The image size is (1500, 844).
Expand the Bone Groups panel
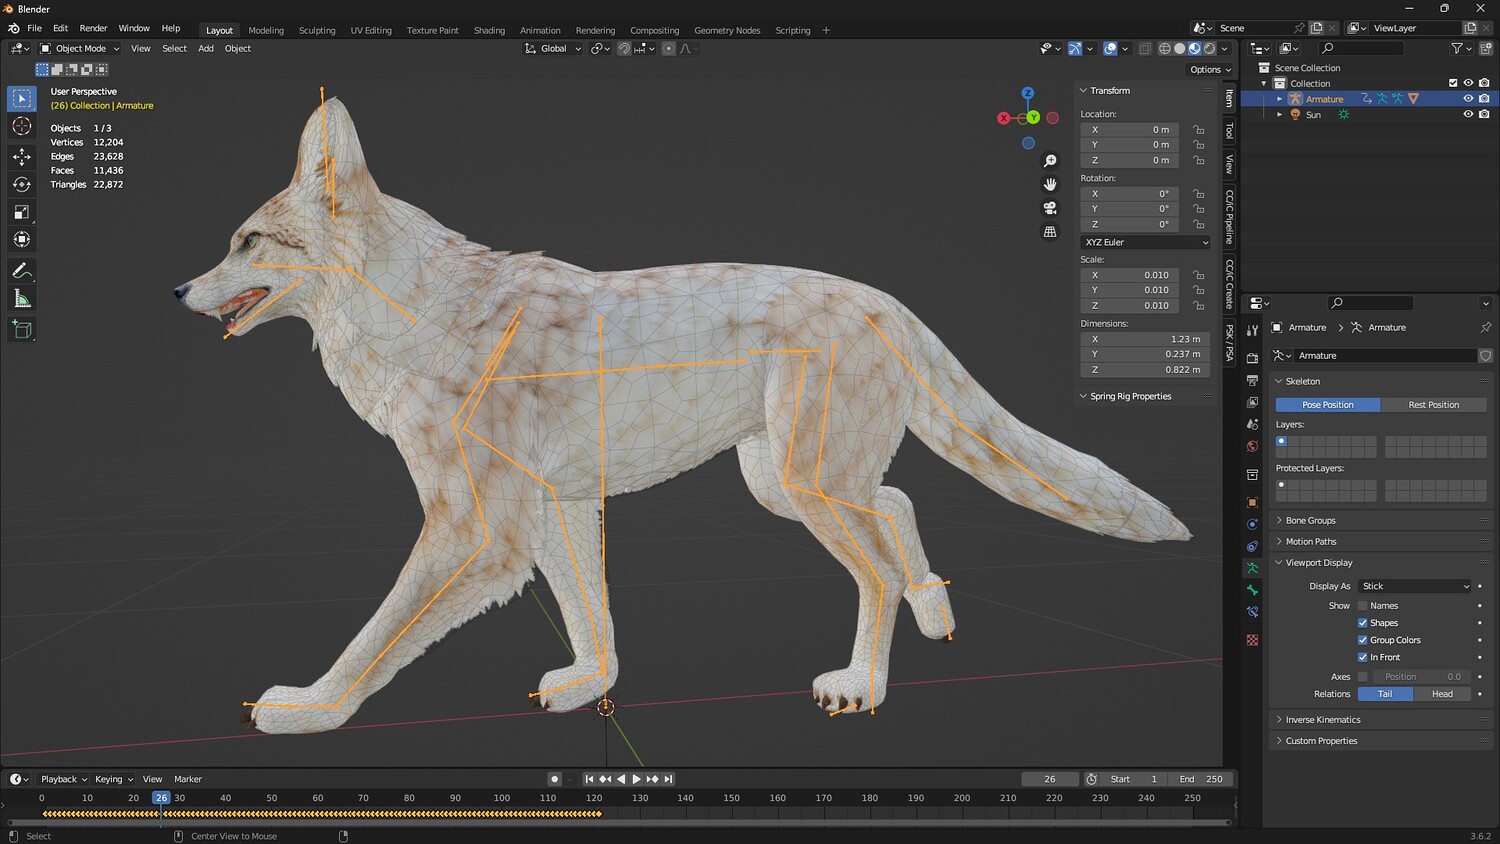[1310, 520]
